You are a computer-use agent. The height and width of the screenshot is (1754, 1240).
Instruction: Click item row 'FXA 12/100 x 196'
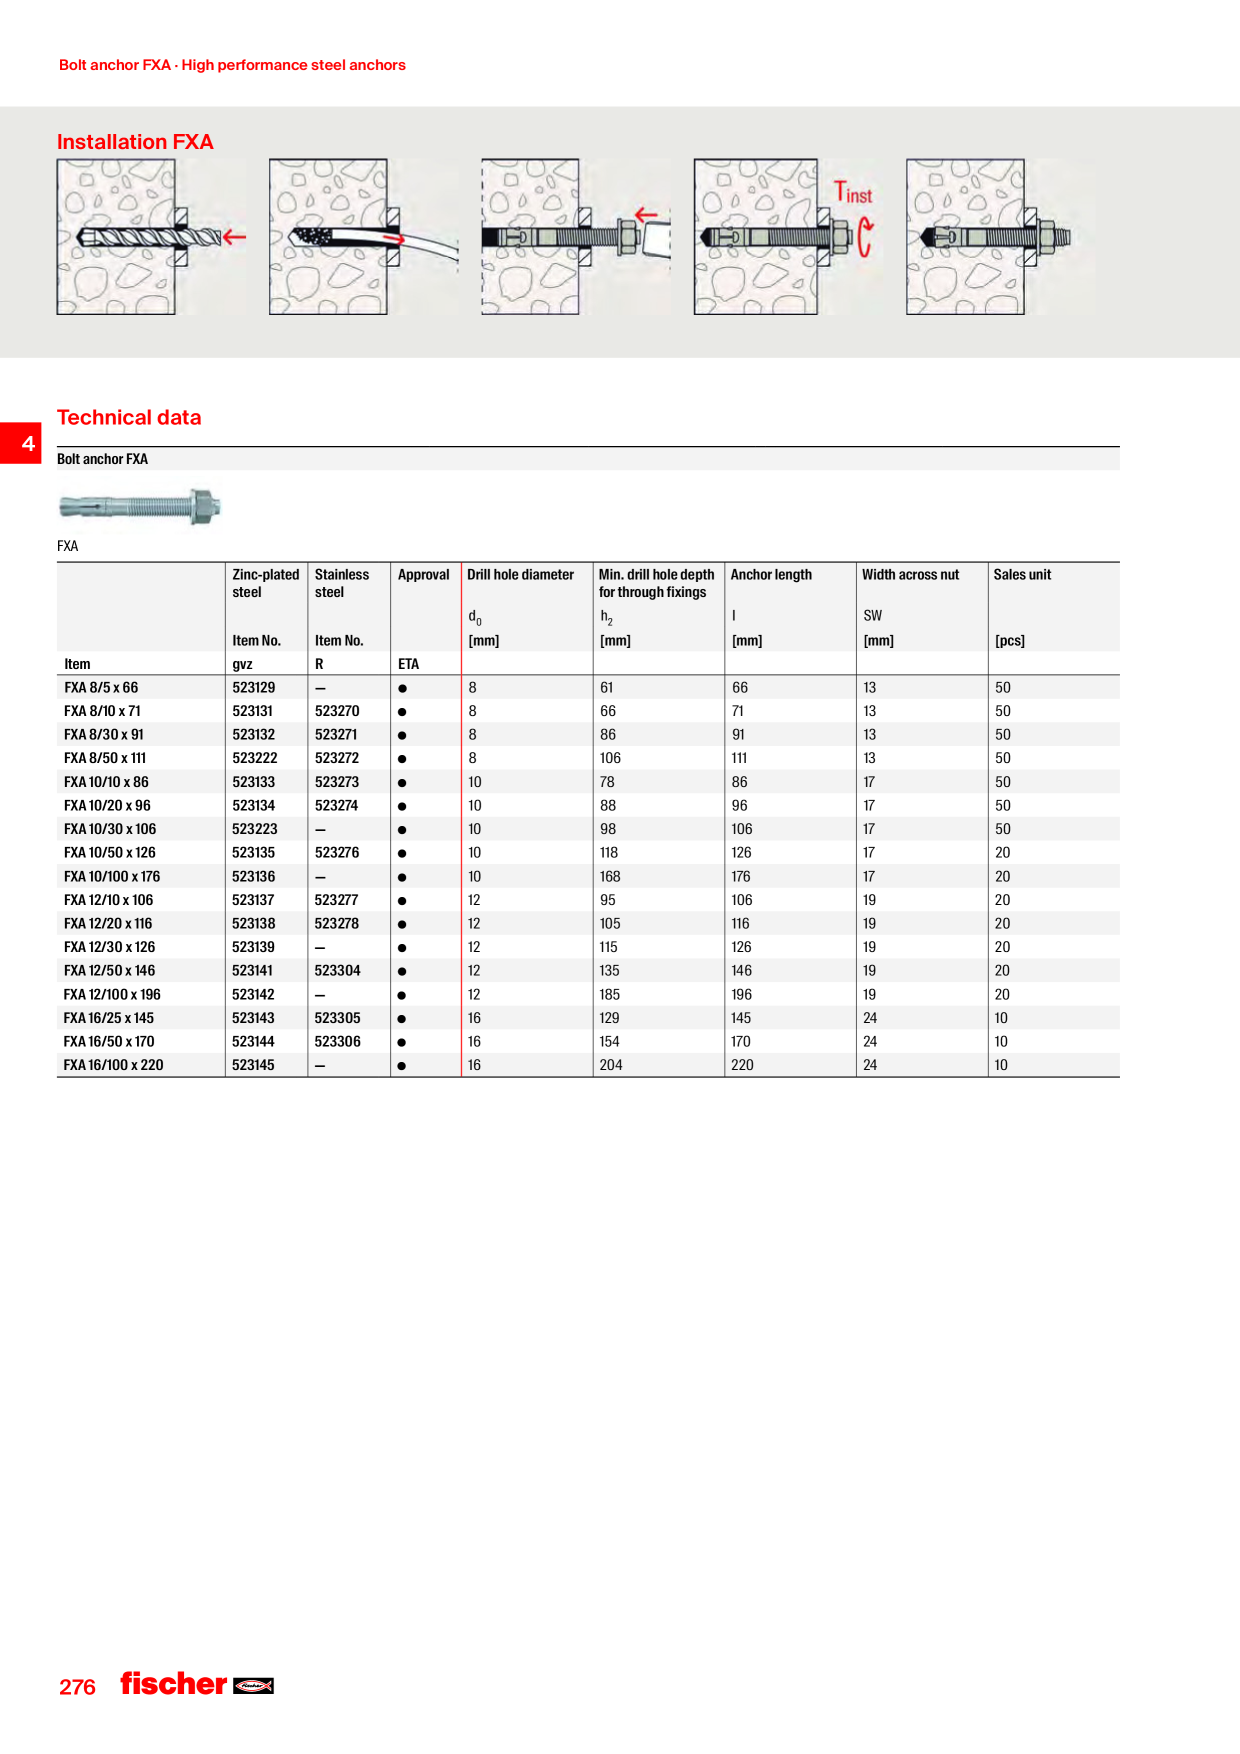(x=588, y=995)
